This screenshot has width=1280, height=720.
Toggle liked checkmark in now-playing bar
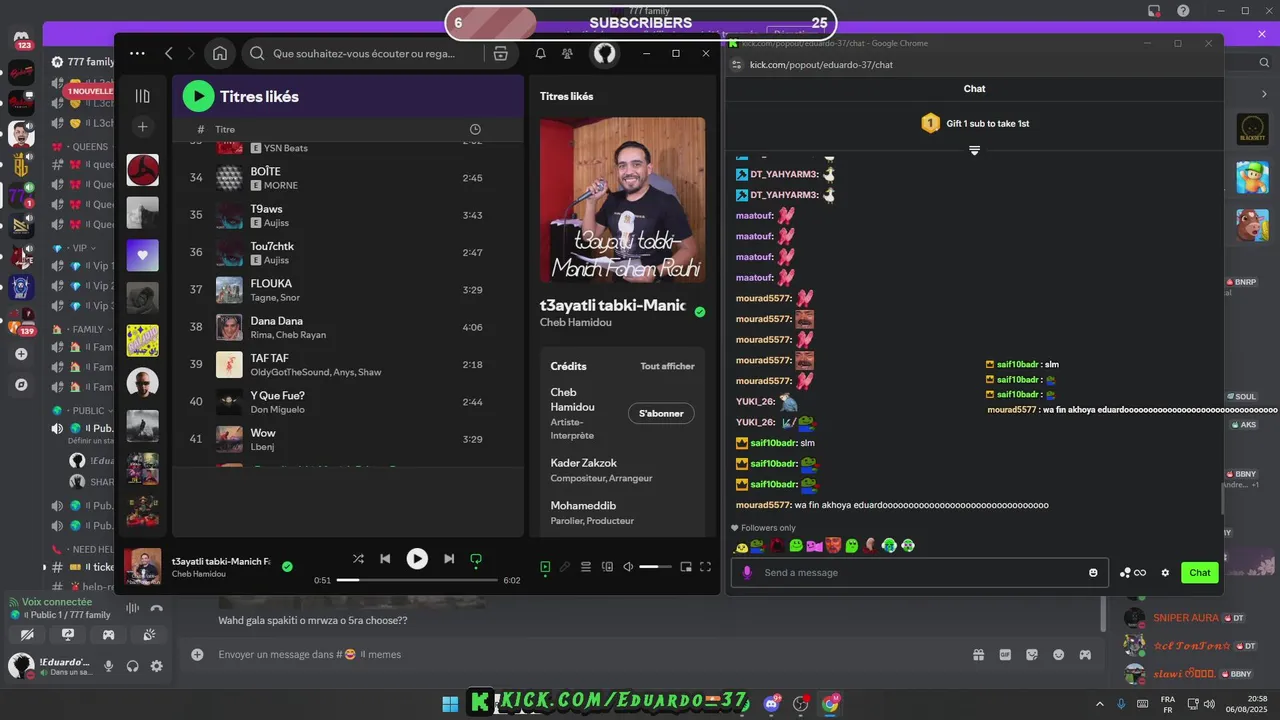pos(287,566)
